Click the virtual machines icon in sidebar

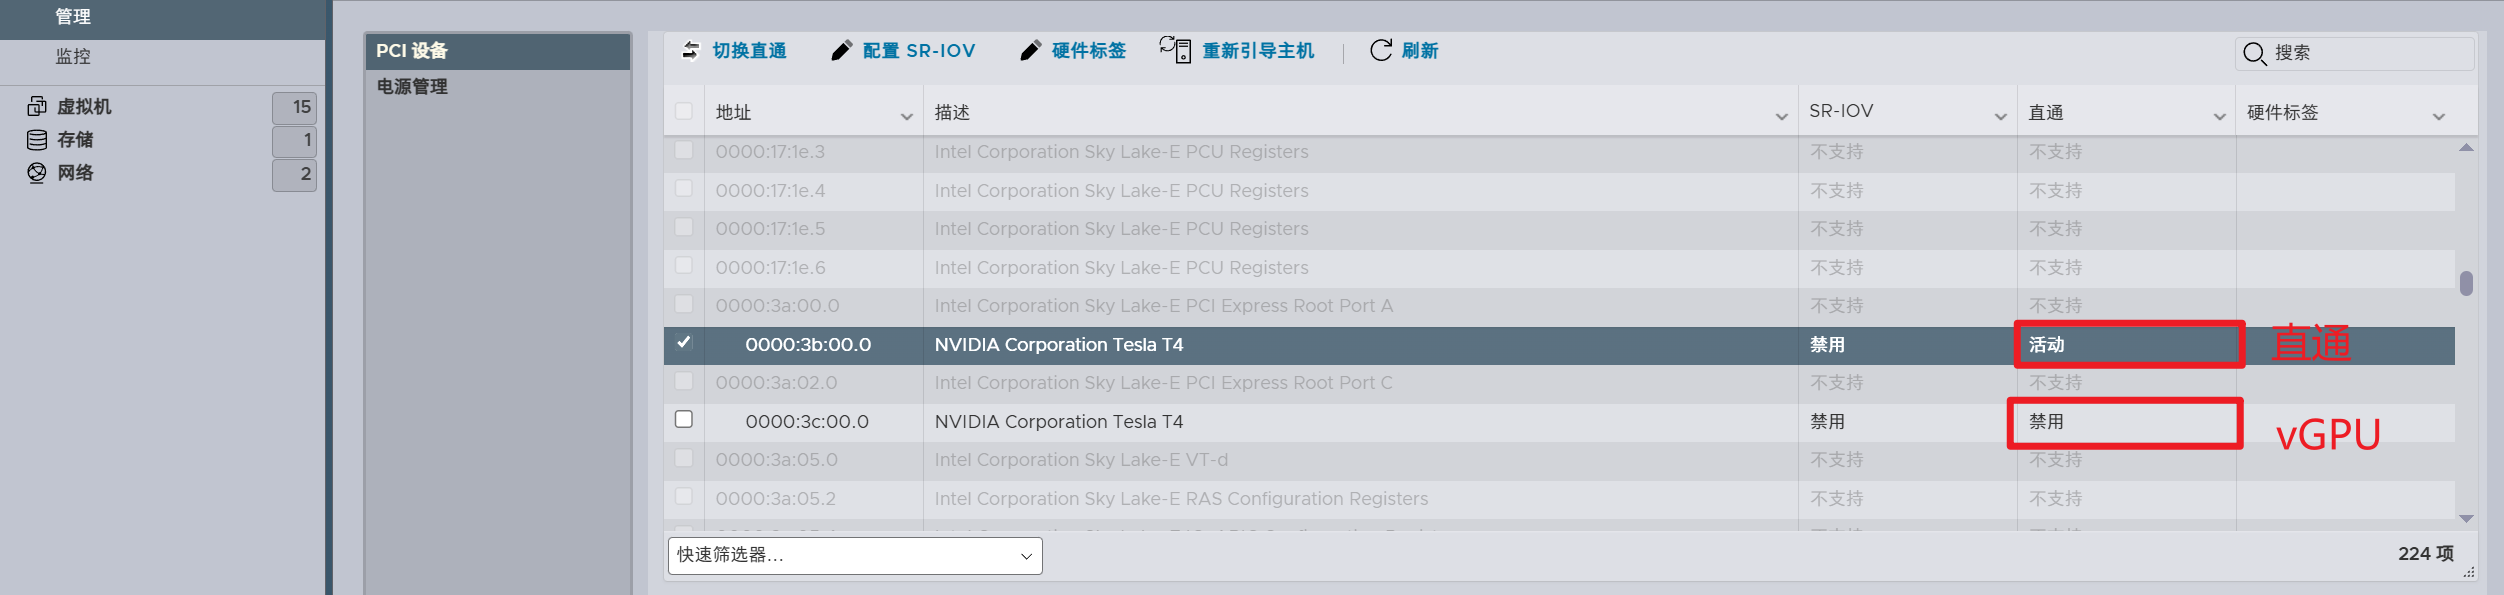click(37, 106)
